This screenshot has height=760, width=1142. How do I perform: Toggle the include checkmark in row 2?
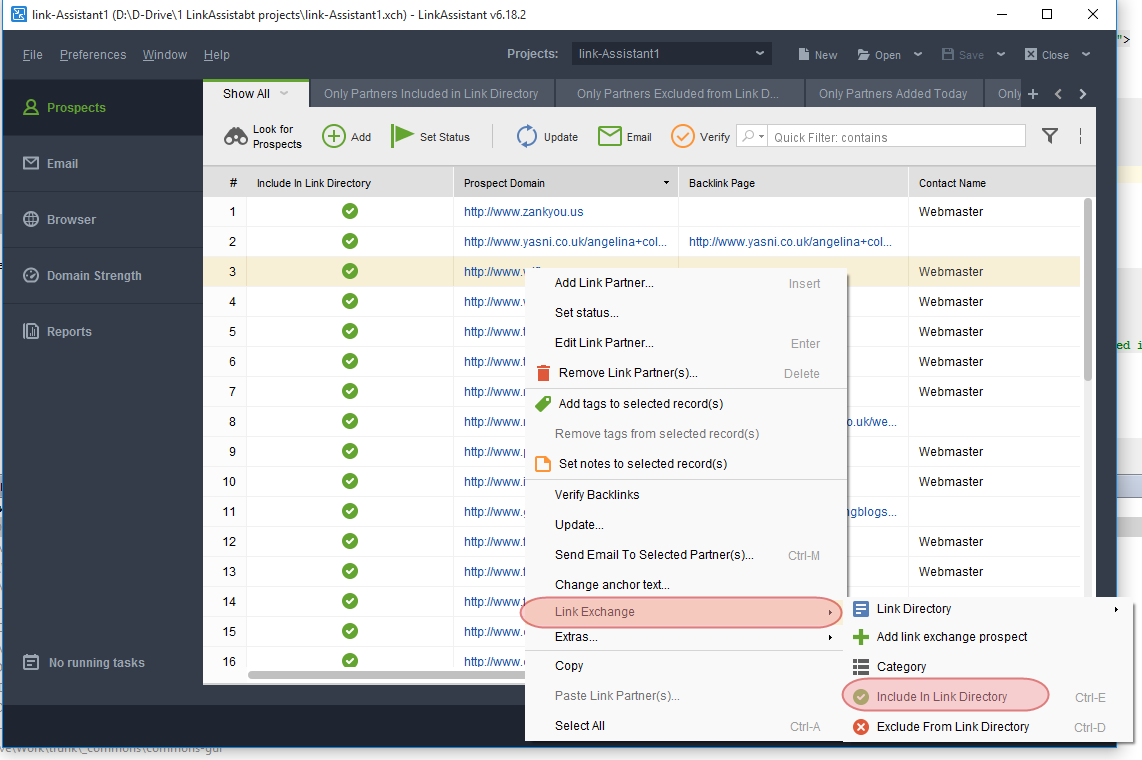(x=350, y=241)
